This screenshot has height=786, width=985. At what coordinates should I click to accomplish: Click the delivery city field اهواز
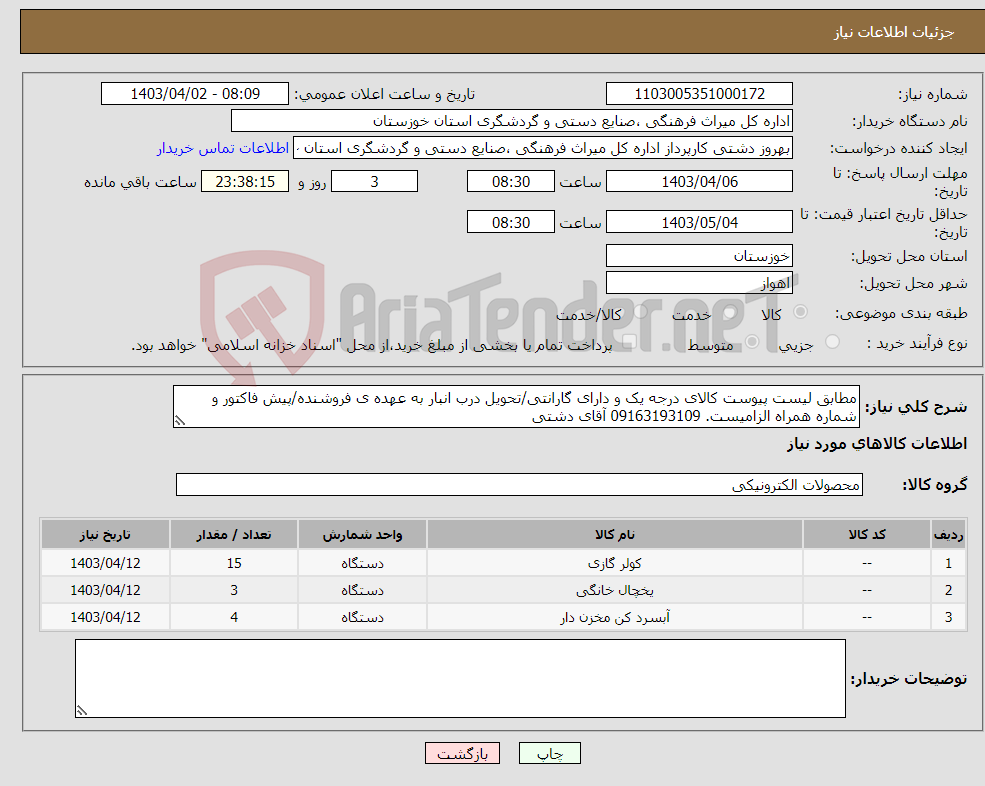[699, 283]
